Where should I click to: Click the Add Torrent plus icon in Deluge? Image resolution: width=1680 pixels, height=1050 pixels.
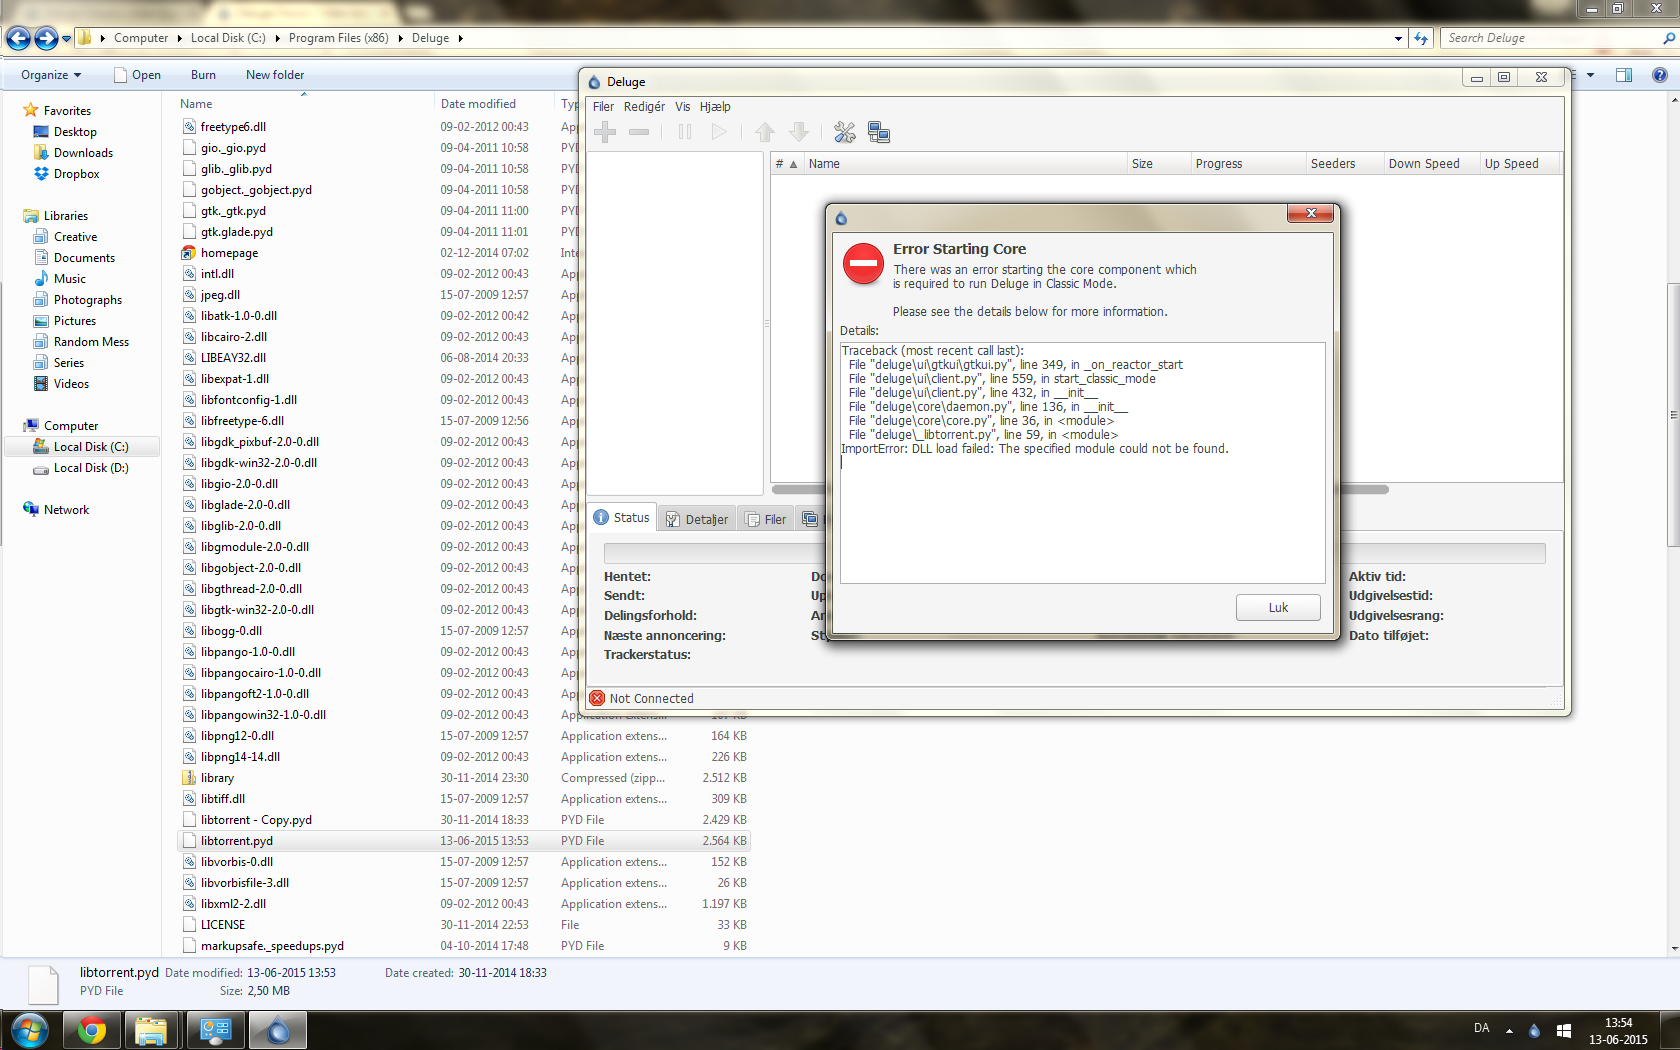pyautogui.click(x=605, y=132)
